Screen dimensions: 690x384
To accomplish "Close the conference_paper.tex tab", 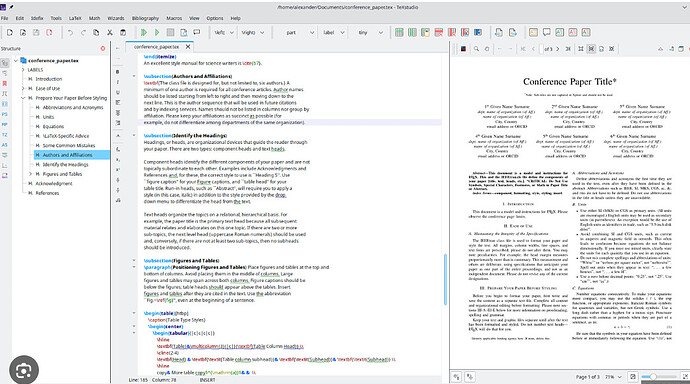I will (x=188, y=47).
